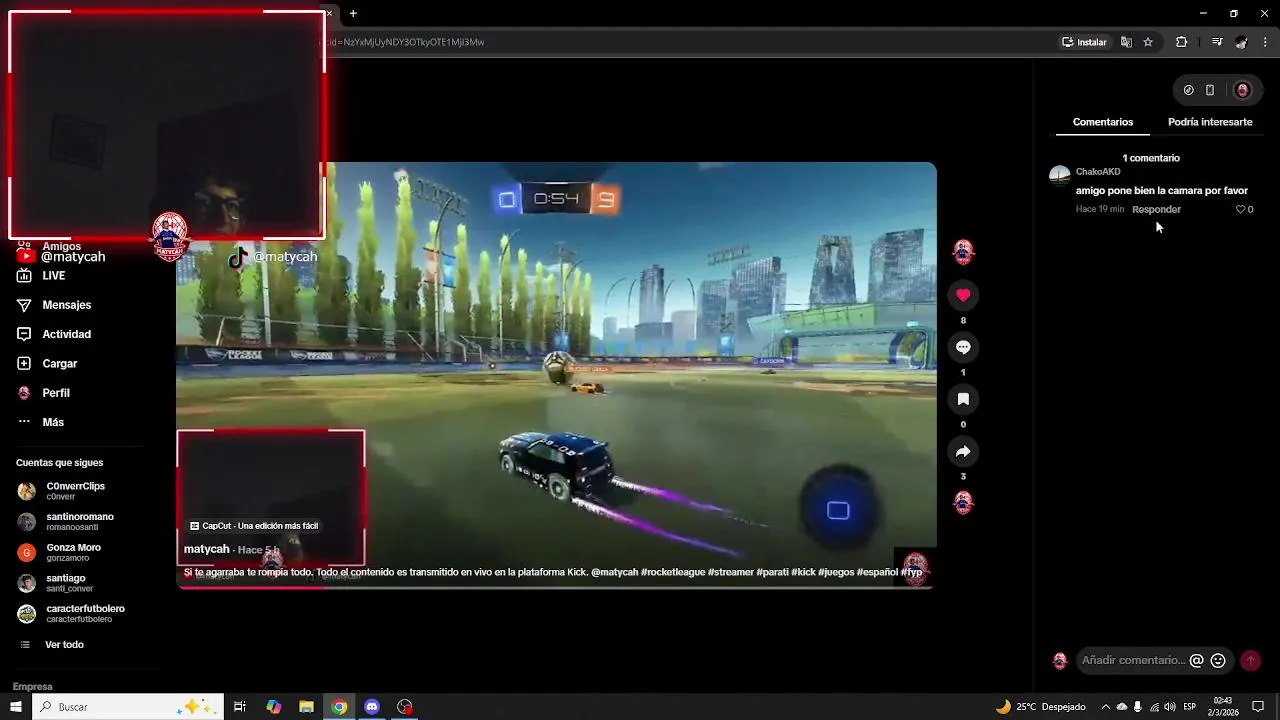Bookmark this page with star icon

click(x=1148, y=42)
